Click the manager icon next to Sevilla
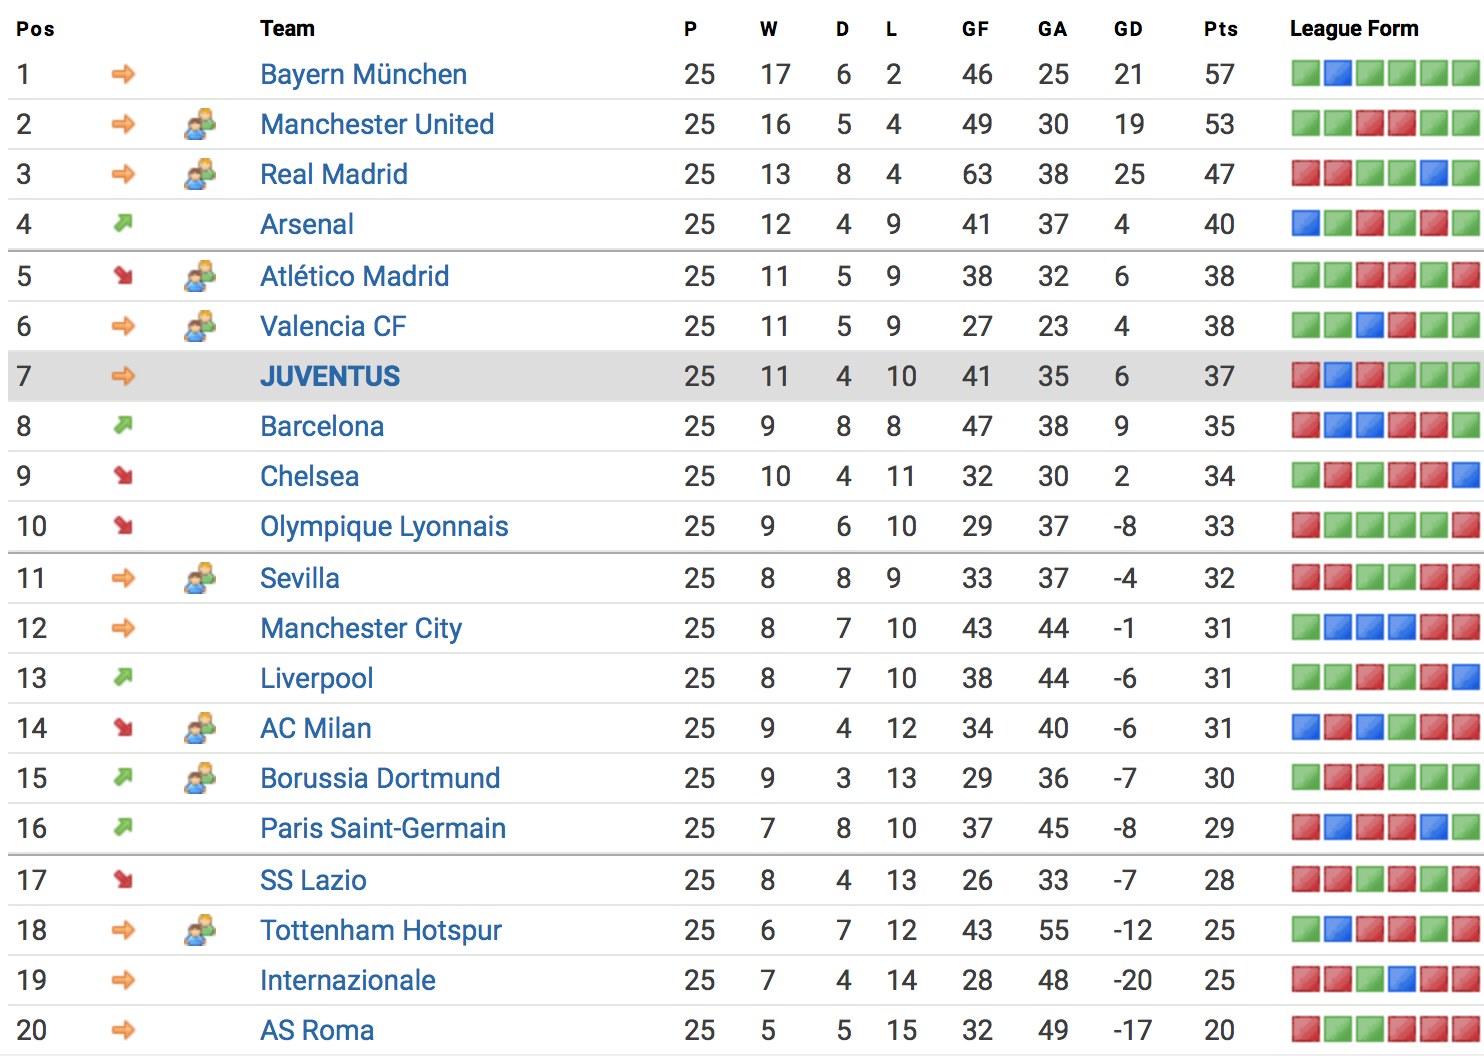 point(200,578)
